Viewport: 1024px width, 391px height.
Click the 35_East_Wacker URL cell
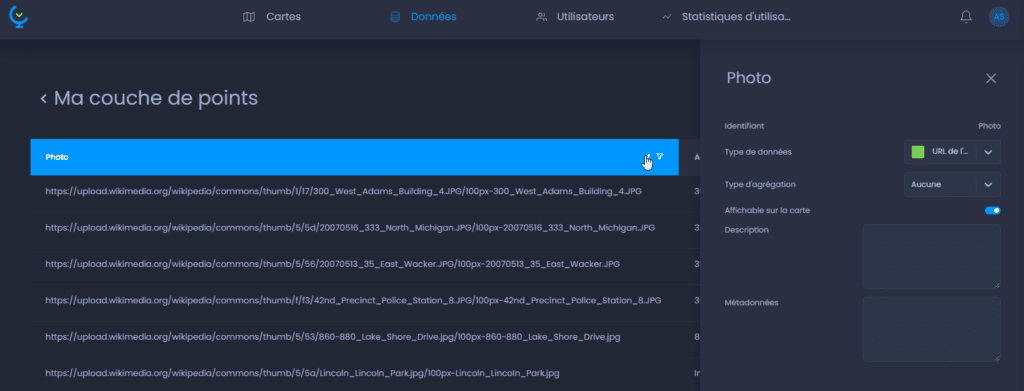(332, 264)
